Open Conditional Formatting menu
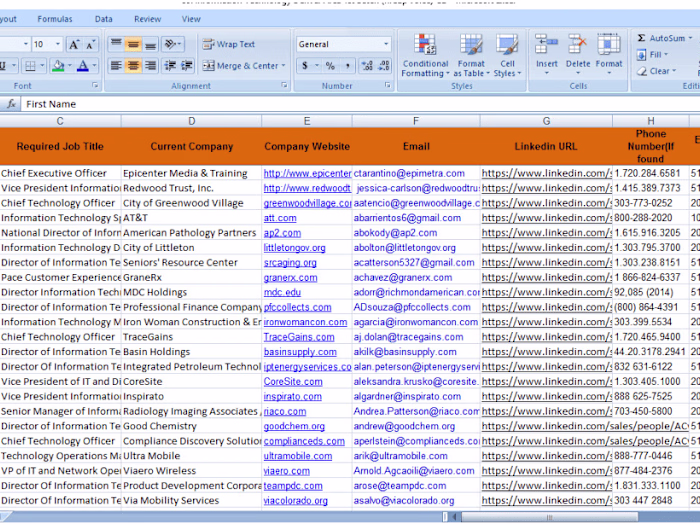The image size is (700, 525). (425, 56)
